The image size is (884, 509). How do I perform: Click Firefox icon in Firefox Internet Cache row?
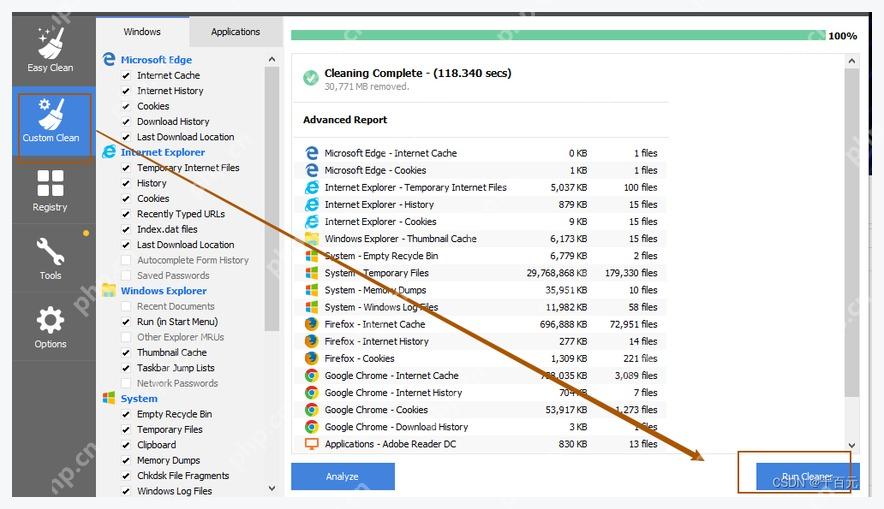point(311,324)
